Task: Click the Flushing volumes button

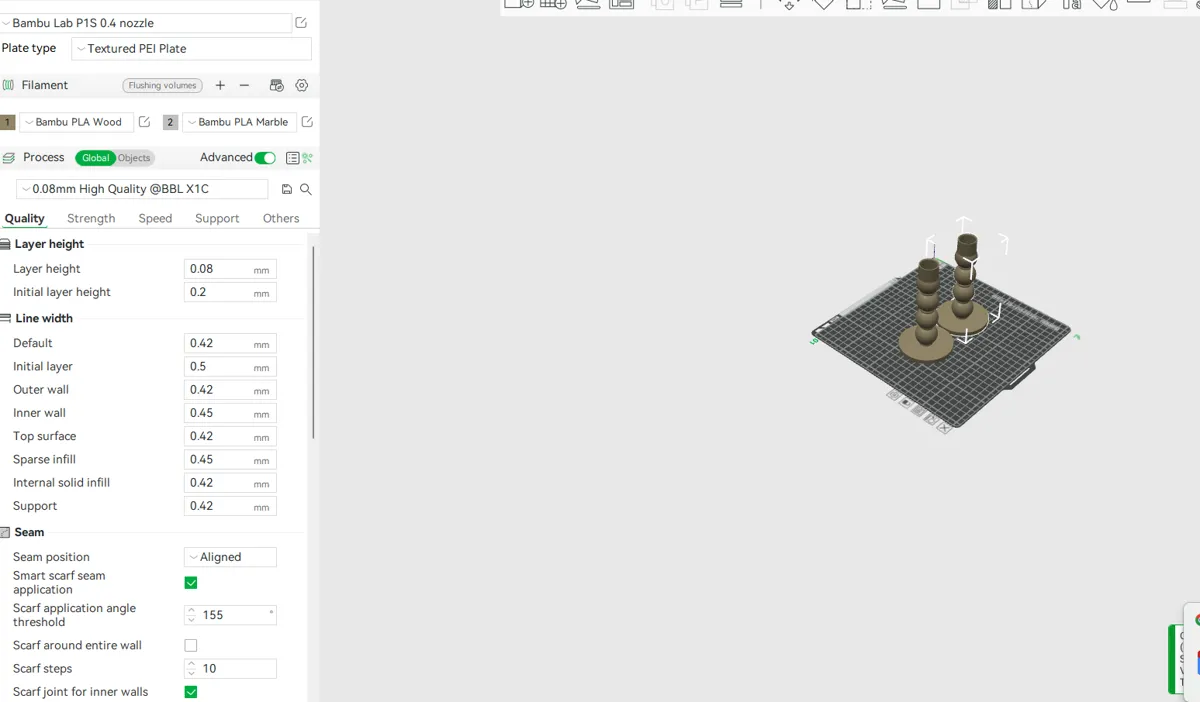Action: [162, 86]
